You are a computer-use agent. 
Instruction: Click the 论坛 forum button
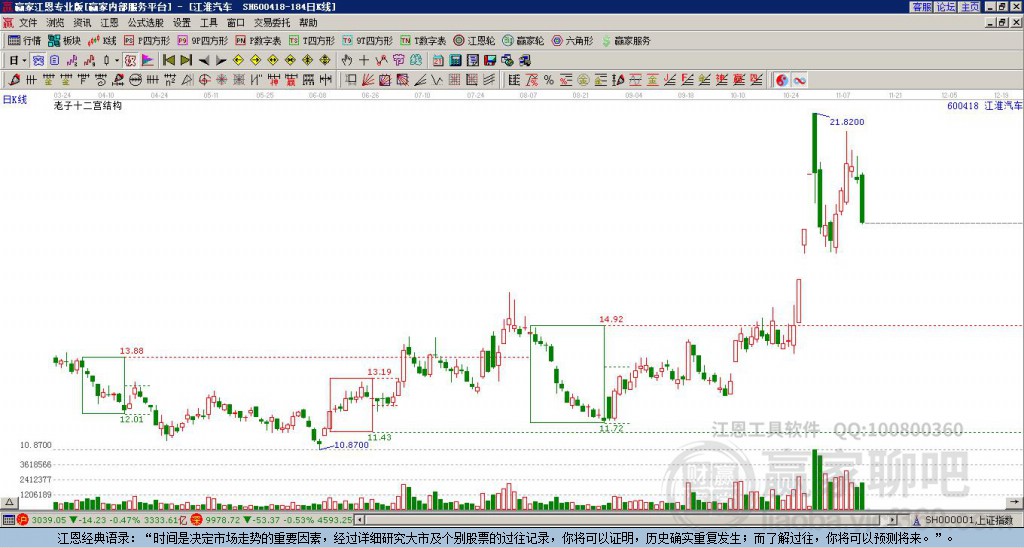[x=946, y=7]
